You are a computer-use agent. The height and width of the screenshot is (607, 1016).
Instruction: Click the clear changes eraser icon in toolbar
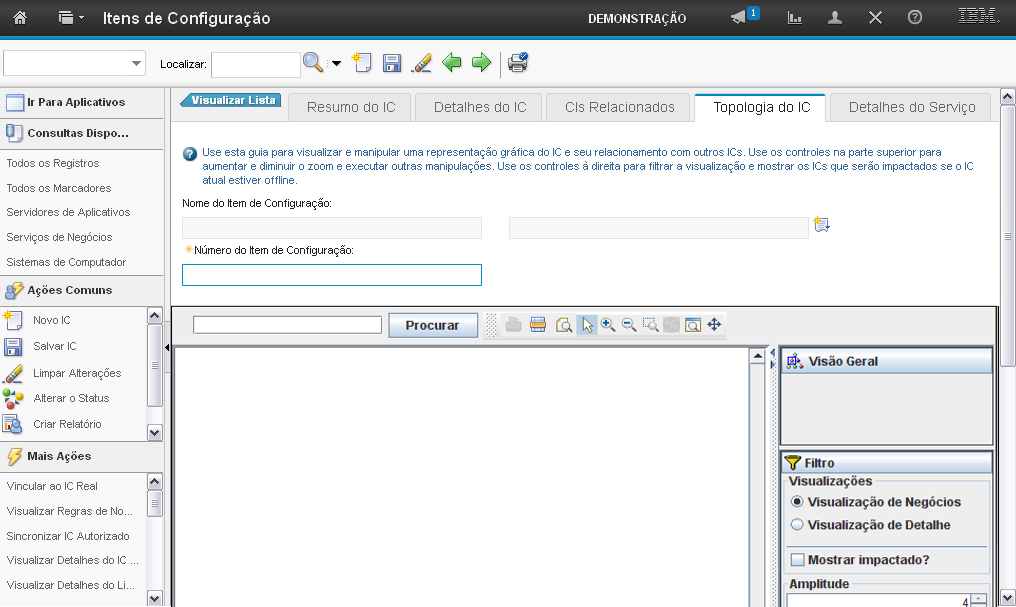tap(422, 63)
